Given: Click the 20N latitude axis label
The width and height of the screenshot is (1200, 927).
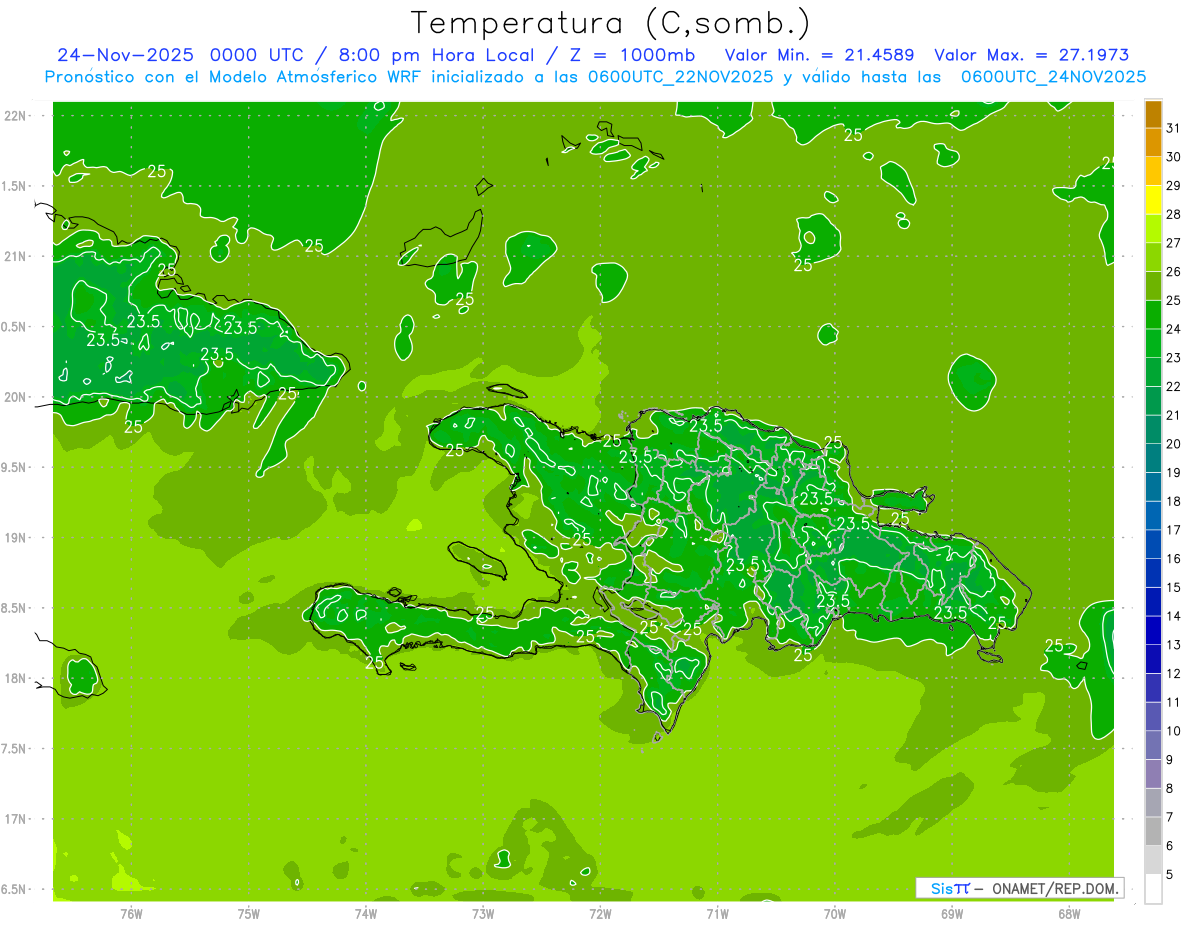Looking at the screenshot, I should click(x=14, y=397).
